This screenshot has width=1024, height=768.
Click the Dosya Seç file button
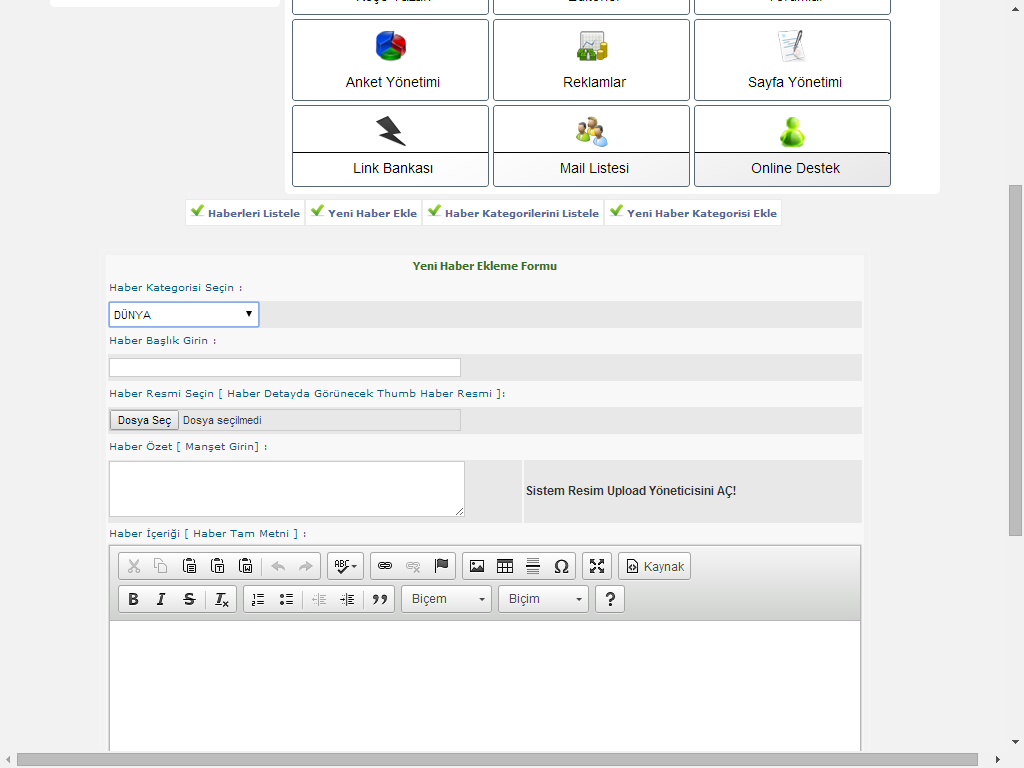(144, 420)
